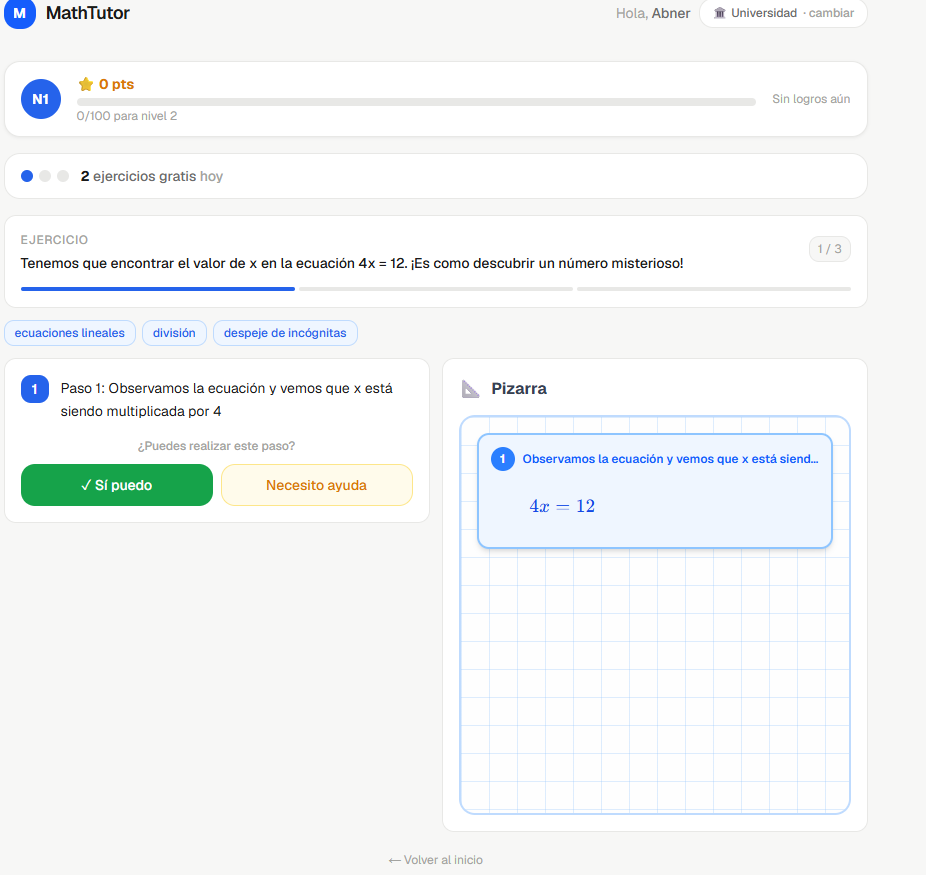The width and height of the screenshot is (926, 875).
Task: Select the second free exercise dot
Action: (x=45, y=176)
